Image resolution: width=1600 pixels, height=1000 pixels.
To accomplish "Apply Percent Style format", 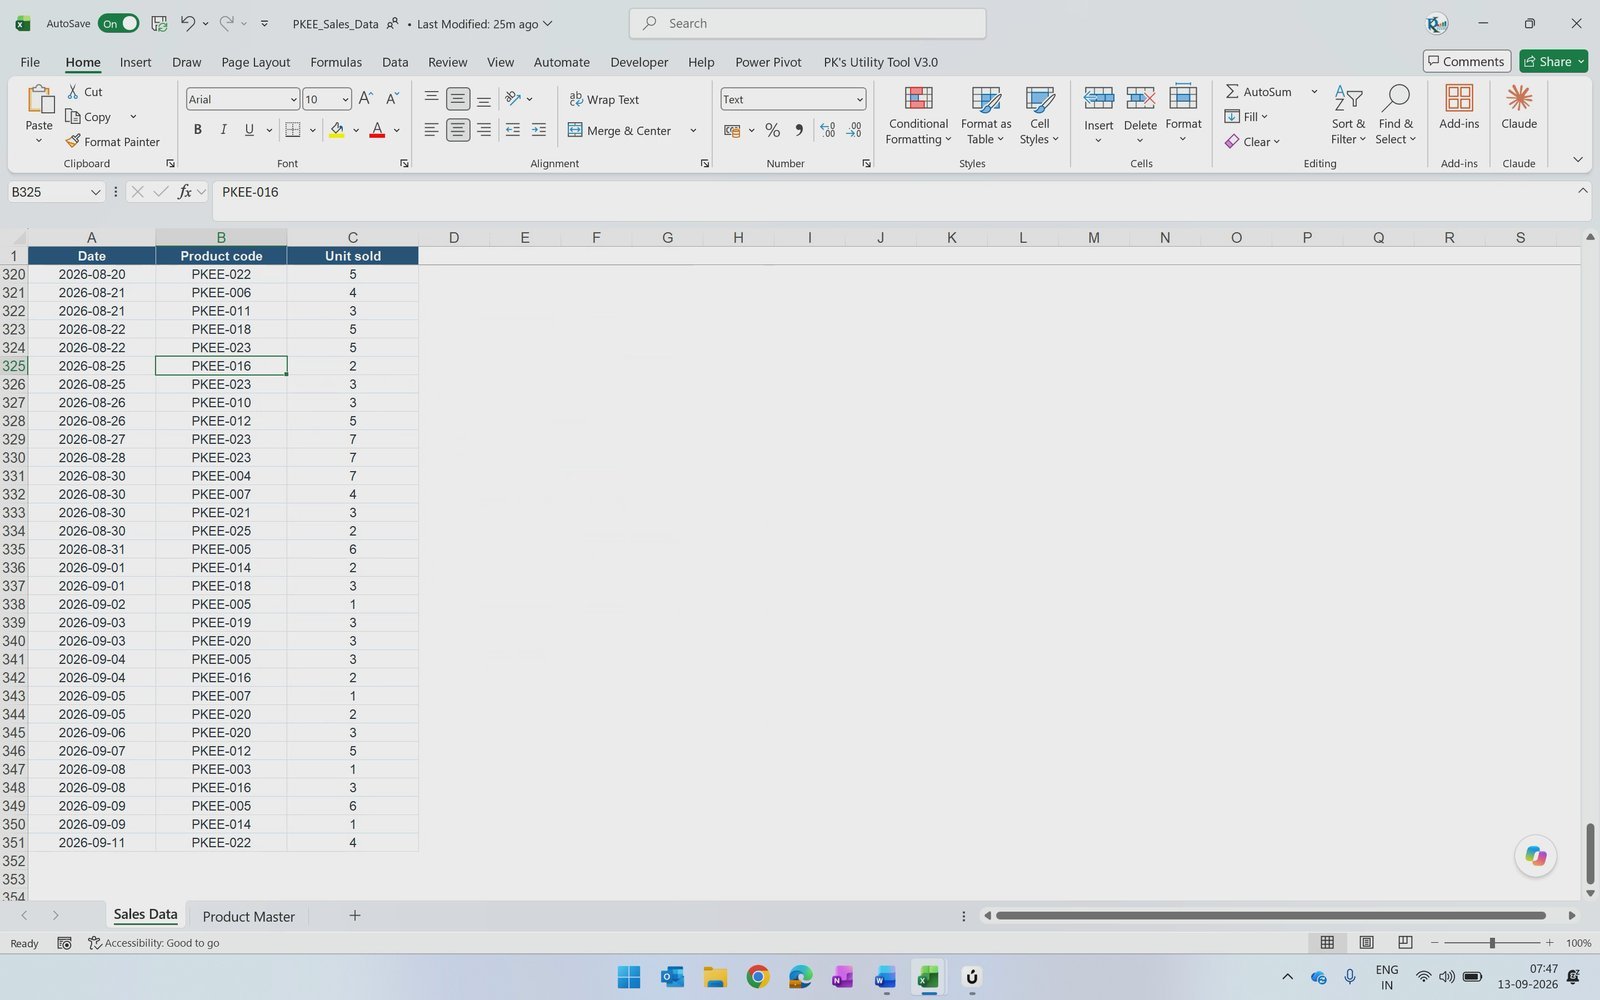I will 772,130.
